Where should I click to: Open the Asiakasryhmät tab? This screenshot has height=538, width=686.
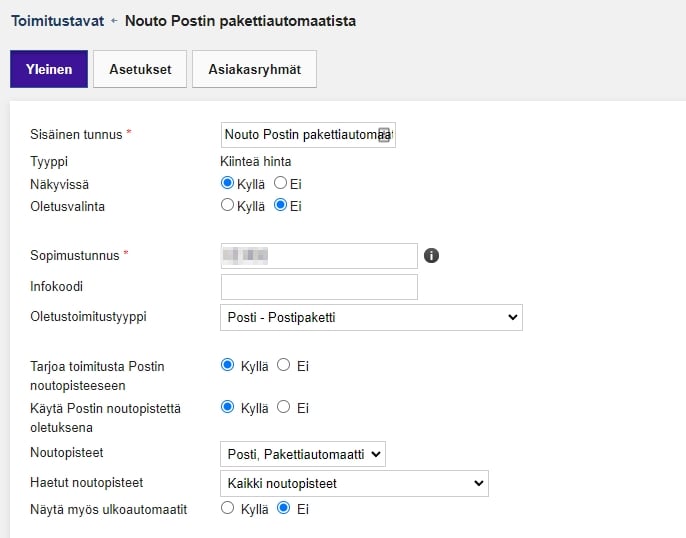click(x=254, y=69)
